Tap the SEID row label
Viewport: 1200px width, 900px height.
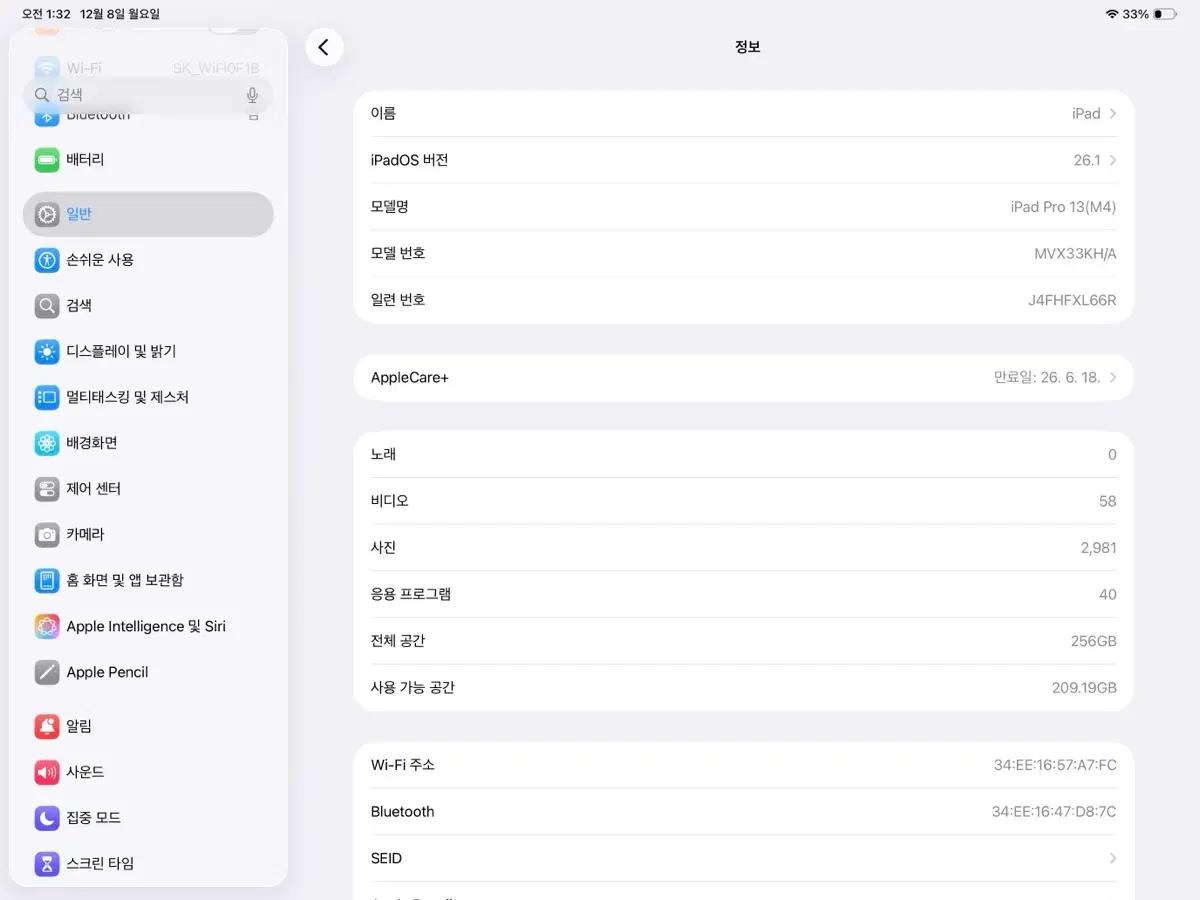(x=386, y=858)
